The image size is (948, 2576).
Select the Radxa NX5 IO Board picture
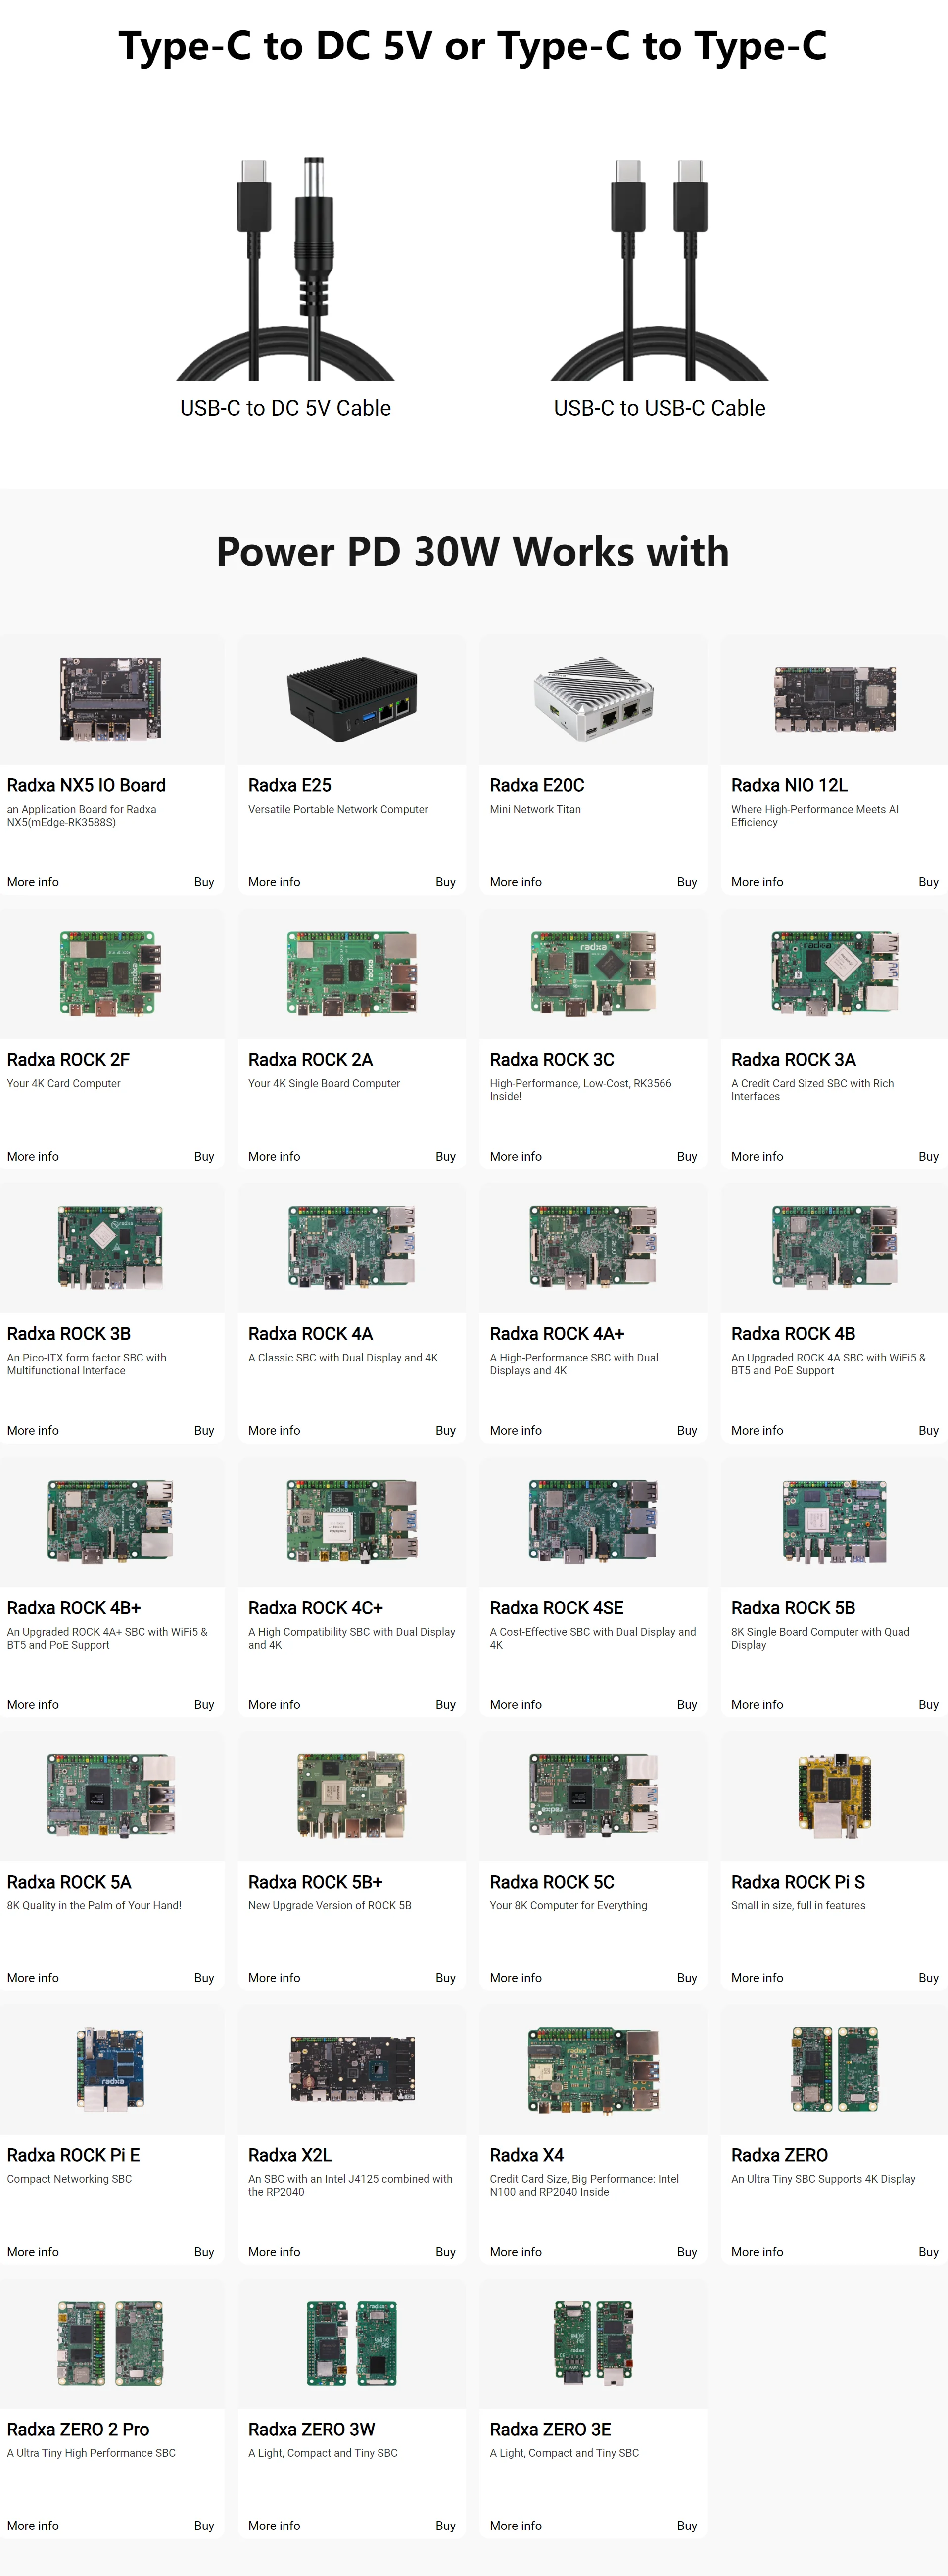pos(111,699)
